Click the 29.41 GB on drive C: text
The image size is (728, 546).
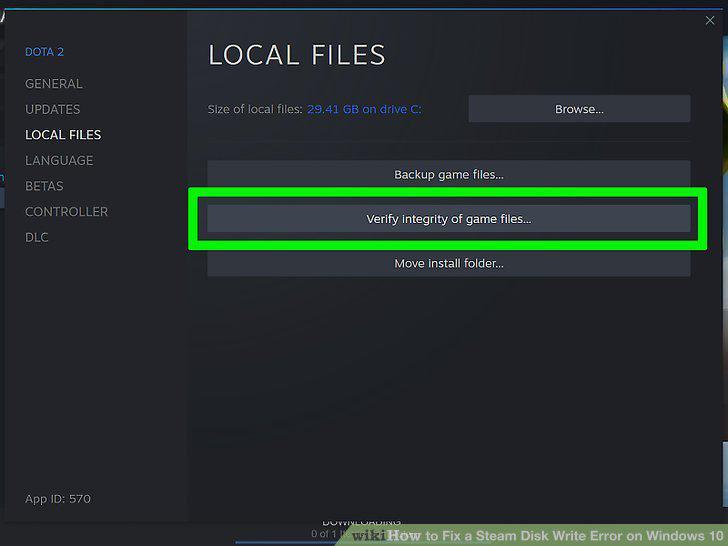tap(364, 109)
